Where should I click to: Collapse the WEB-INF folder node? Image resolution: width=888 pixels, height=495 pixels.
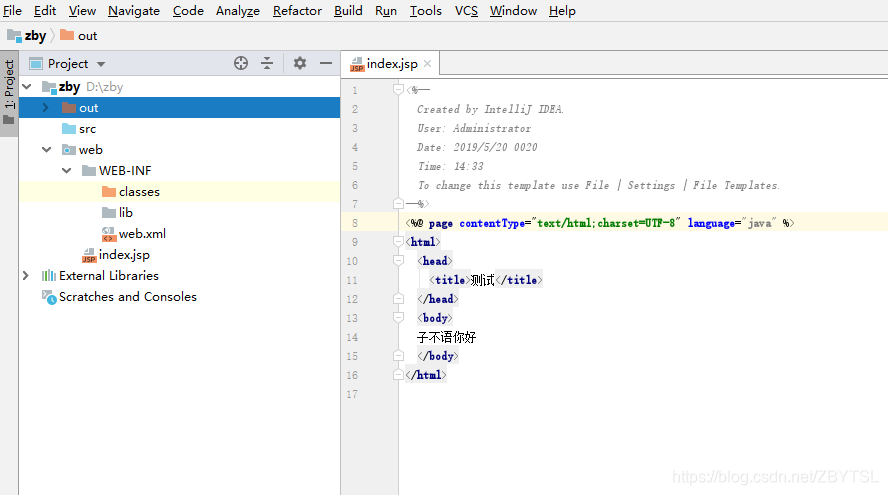(x=66, y=170)
